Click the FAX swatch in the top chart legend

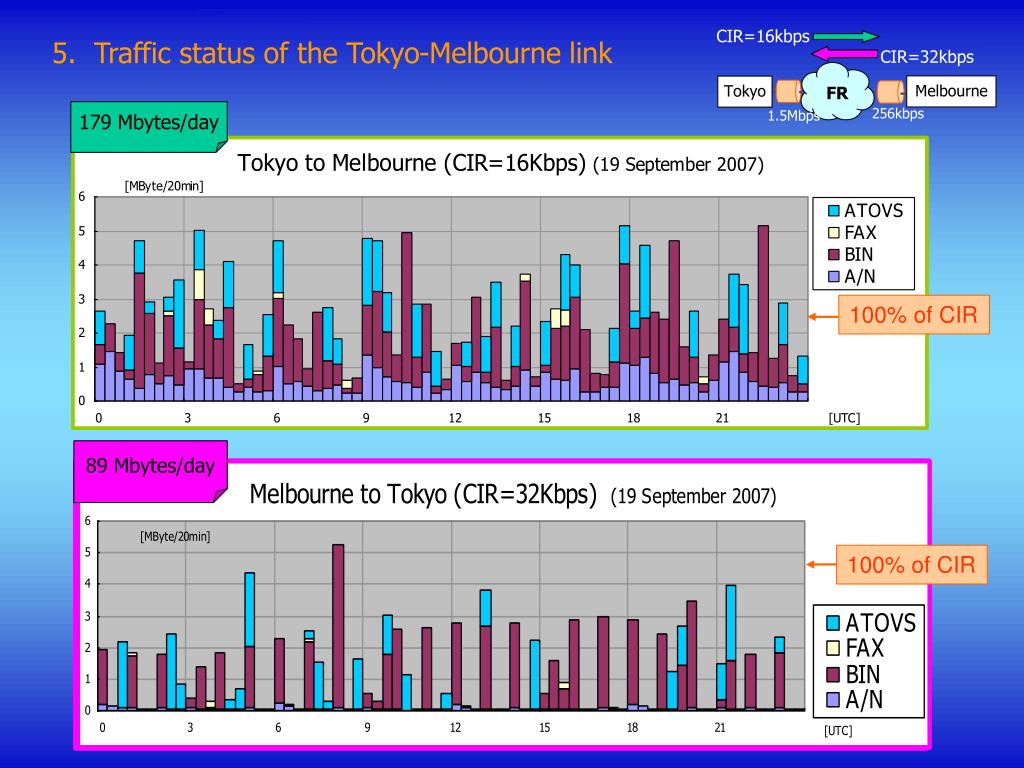tap(834, 232)
